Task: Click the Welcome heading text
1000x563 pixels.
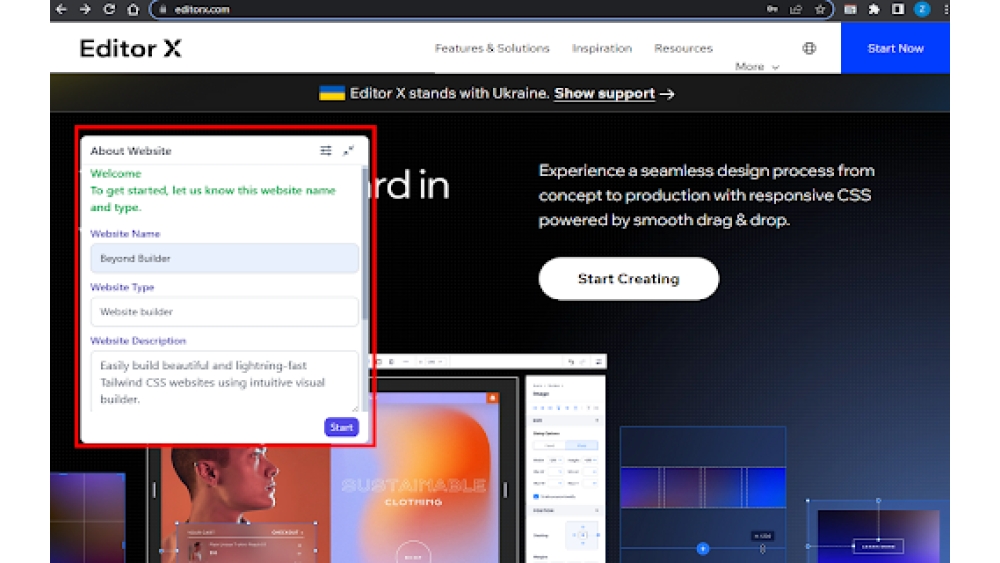Action: click(x=115, y=173)
